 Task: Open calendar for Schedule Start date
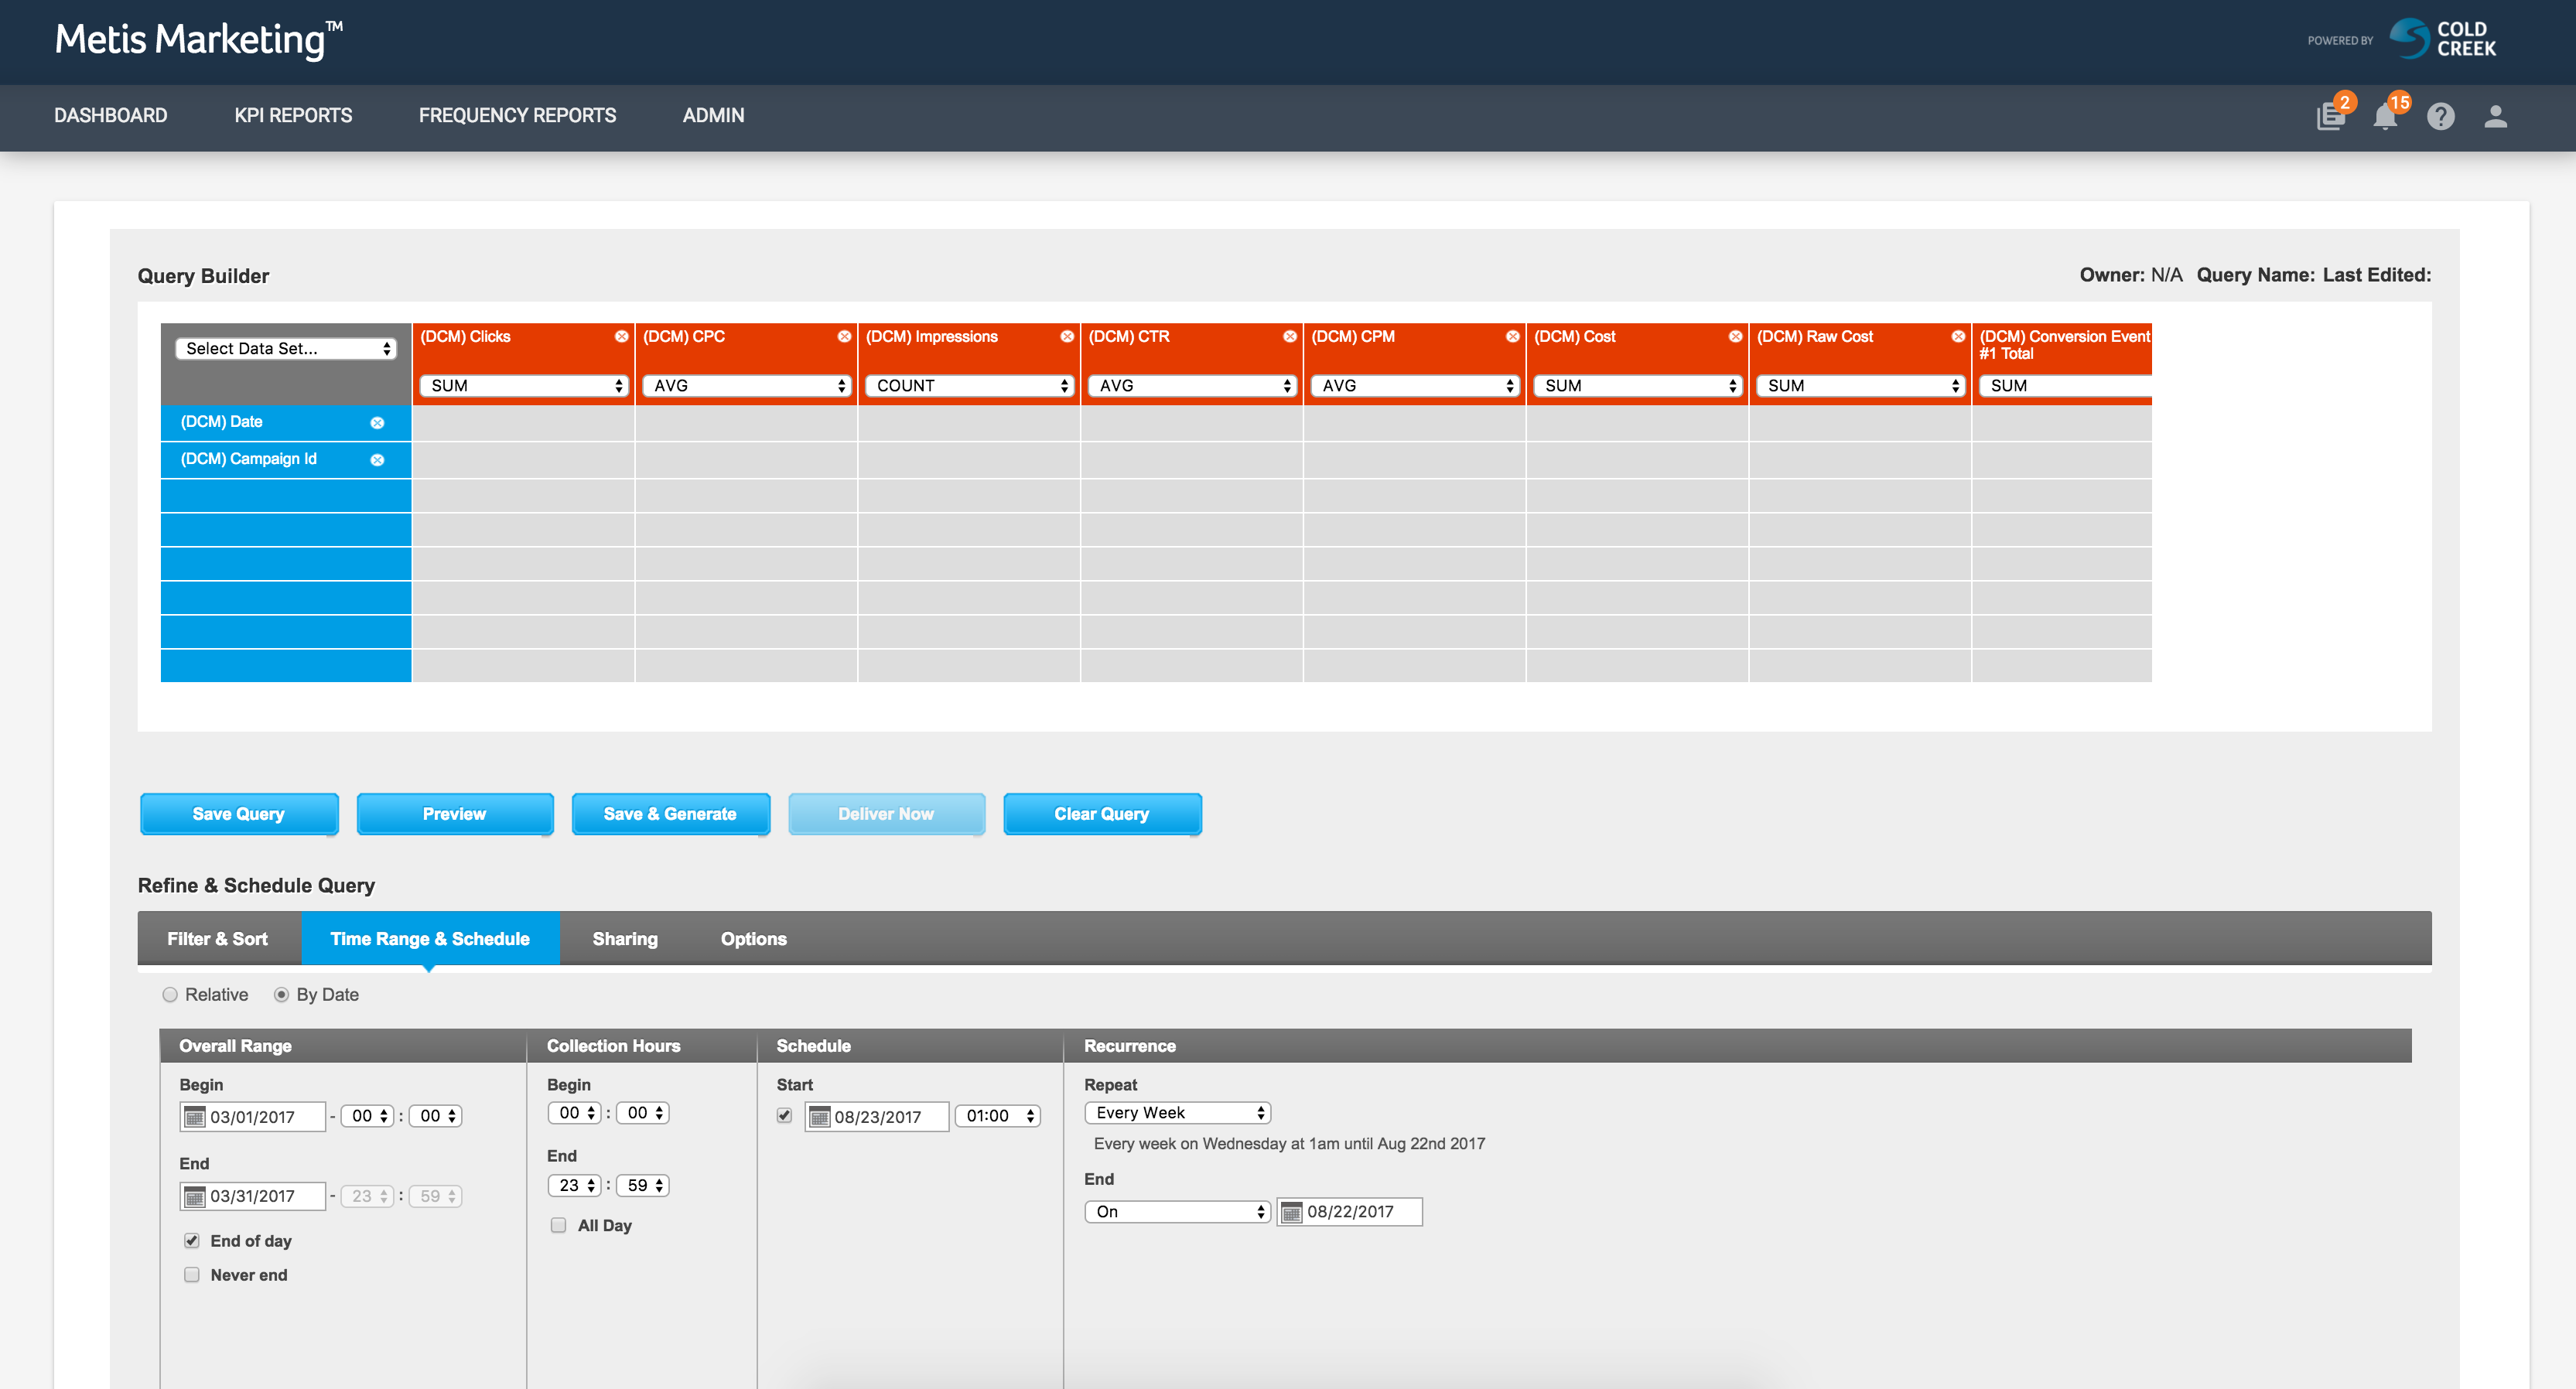pos(820,1117)
